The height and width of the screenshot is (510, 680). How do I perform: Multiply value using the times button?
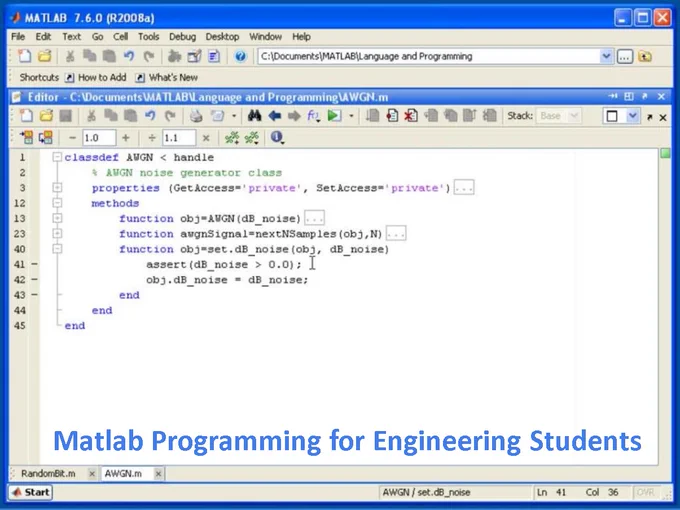click(206, 138)
